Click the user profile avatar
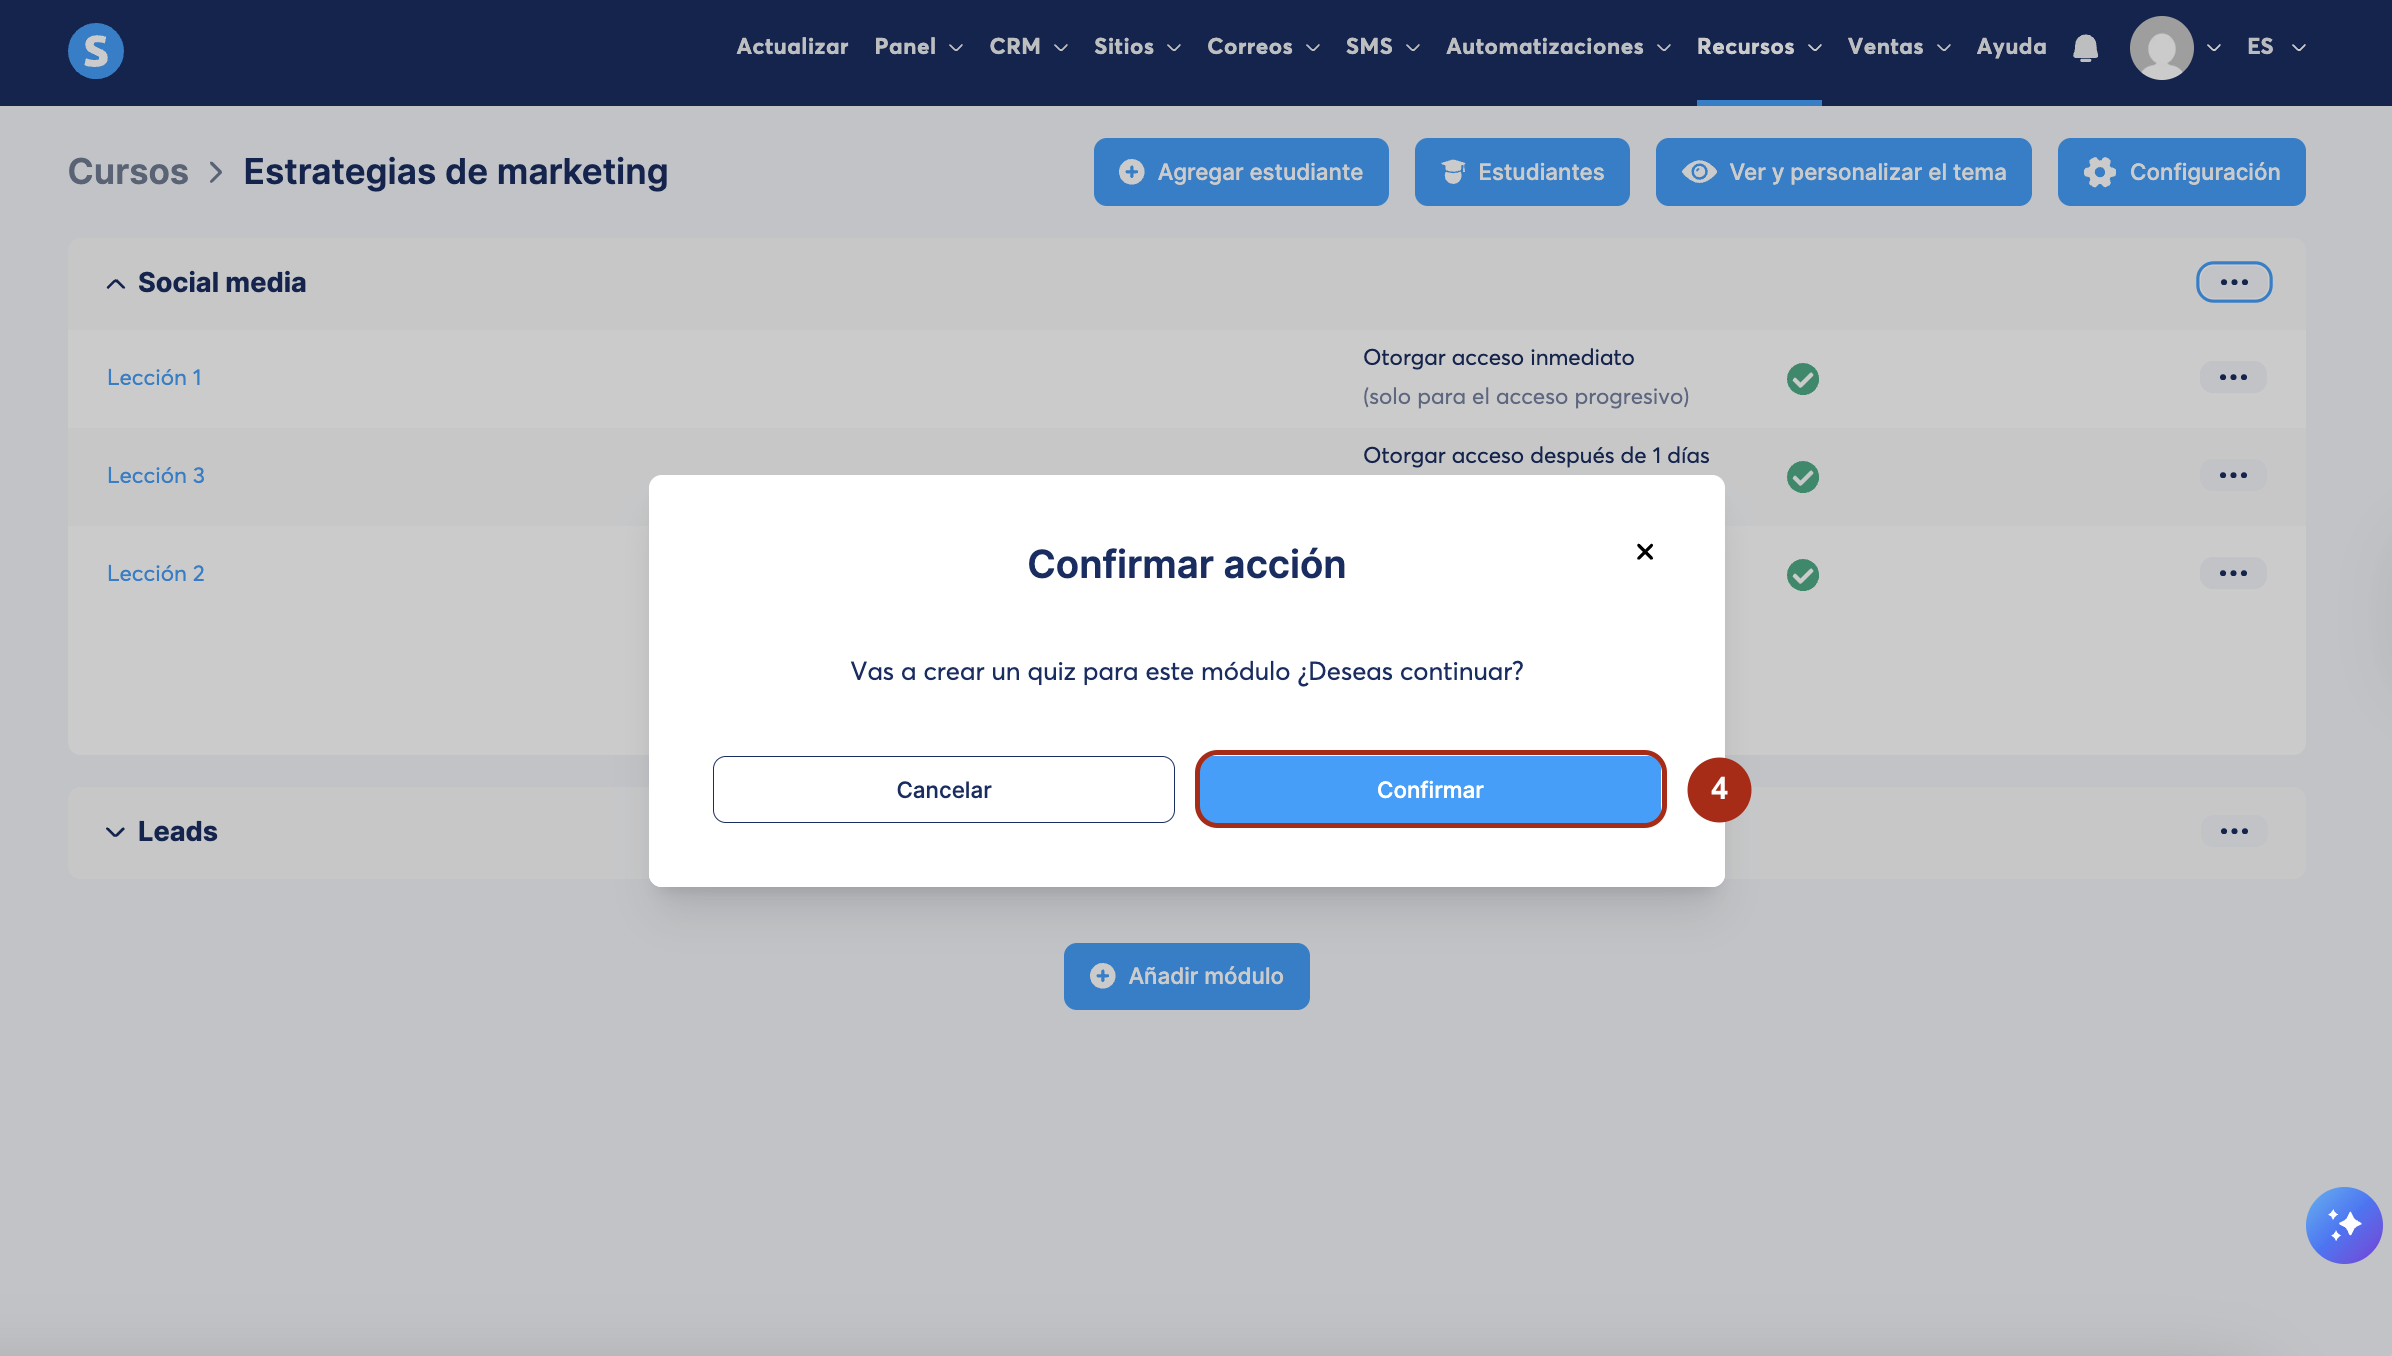This screenshot has width=2392, height=1356. pos(2161,48)
